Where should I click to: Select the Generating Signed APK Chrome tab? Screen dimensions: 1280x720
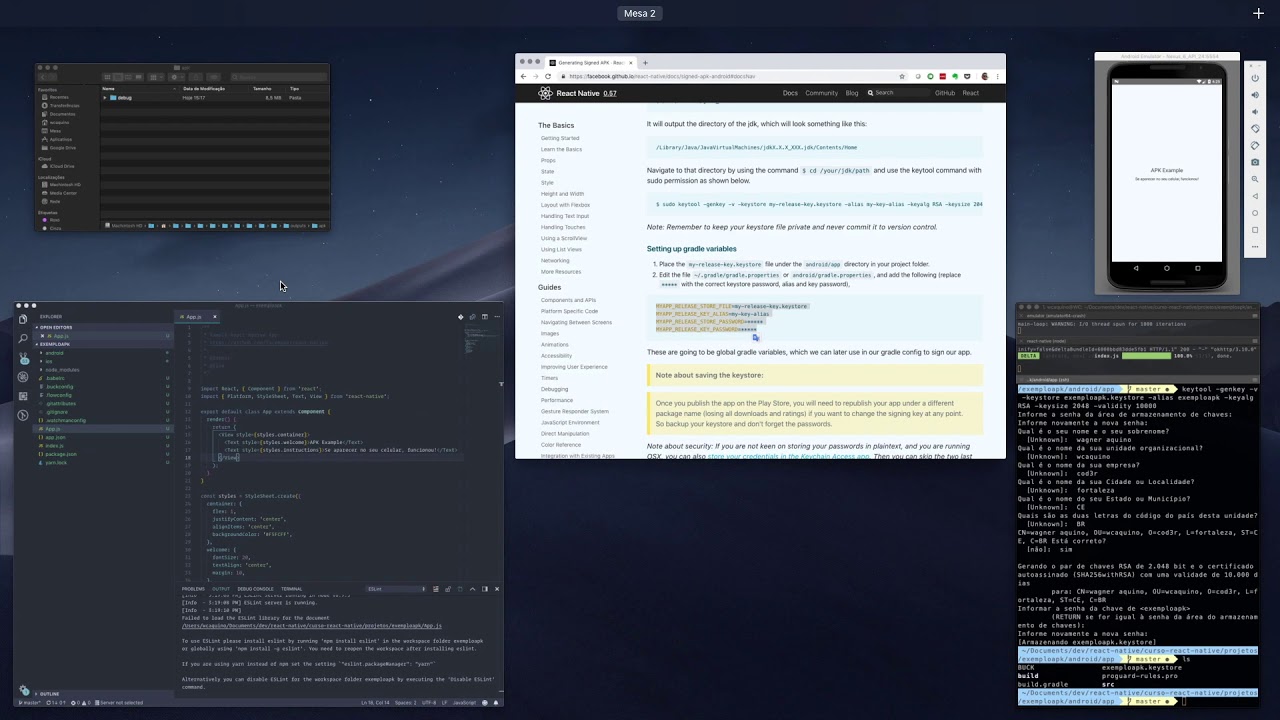pos(590,63)
